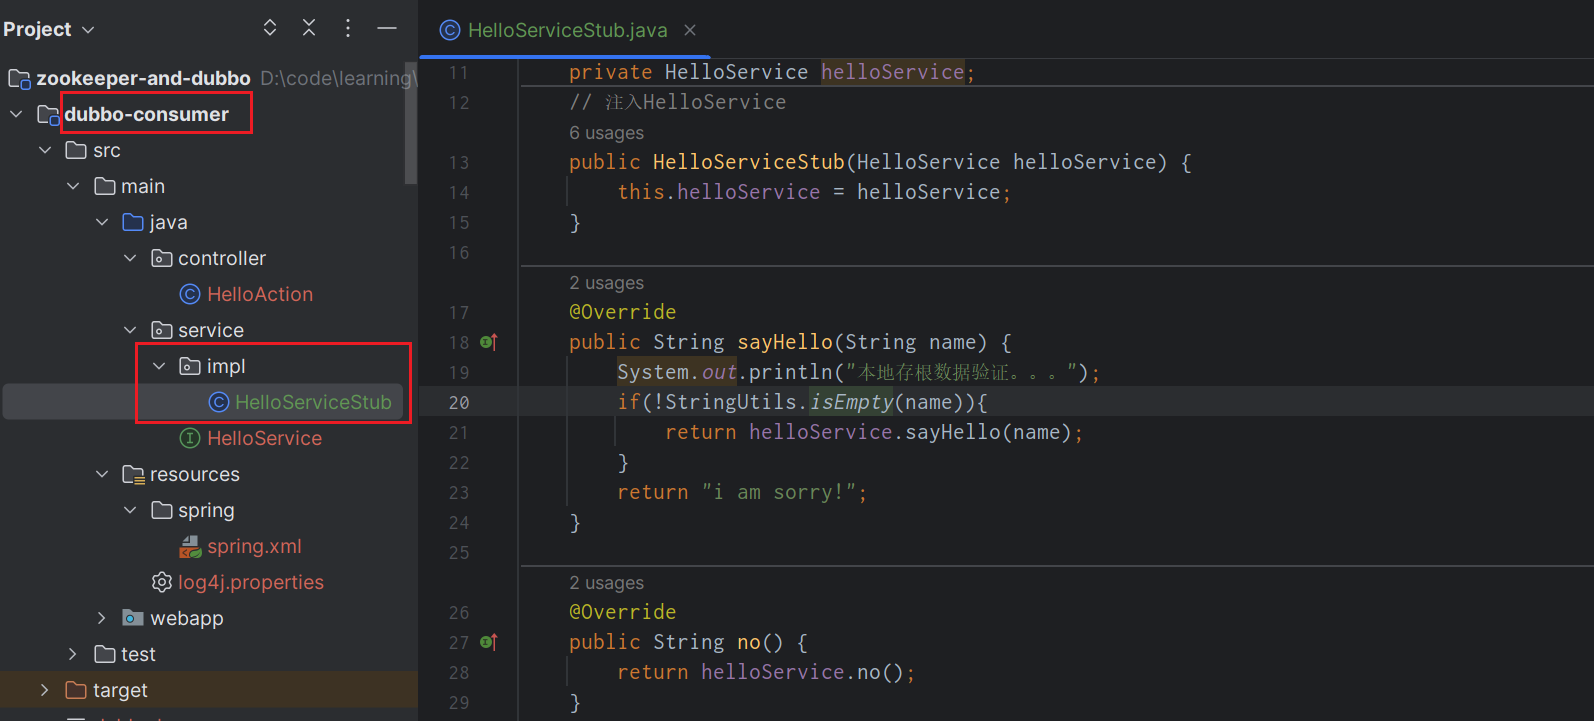Click isEmpty call on line 20
1594x721 pixels.
(x=851, y=402)
